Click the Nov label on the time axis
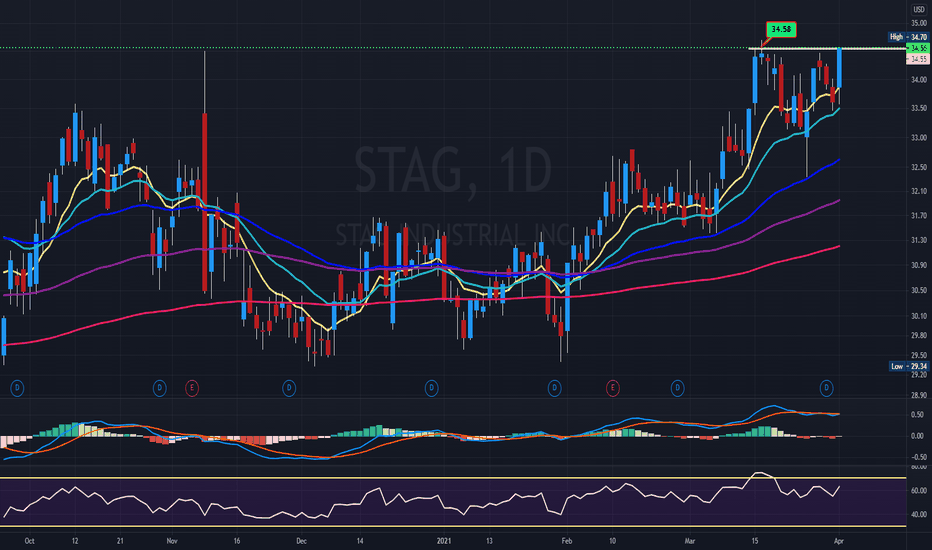932x550 pixels. click(x=172, y=541)
